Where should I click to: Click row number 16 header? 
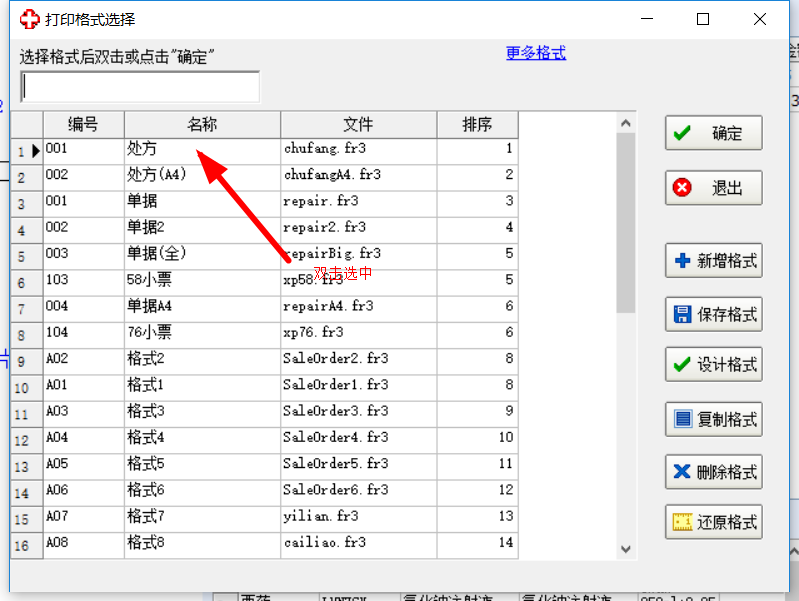click(26, 545)
